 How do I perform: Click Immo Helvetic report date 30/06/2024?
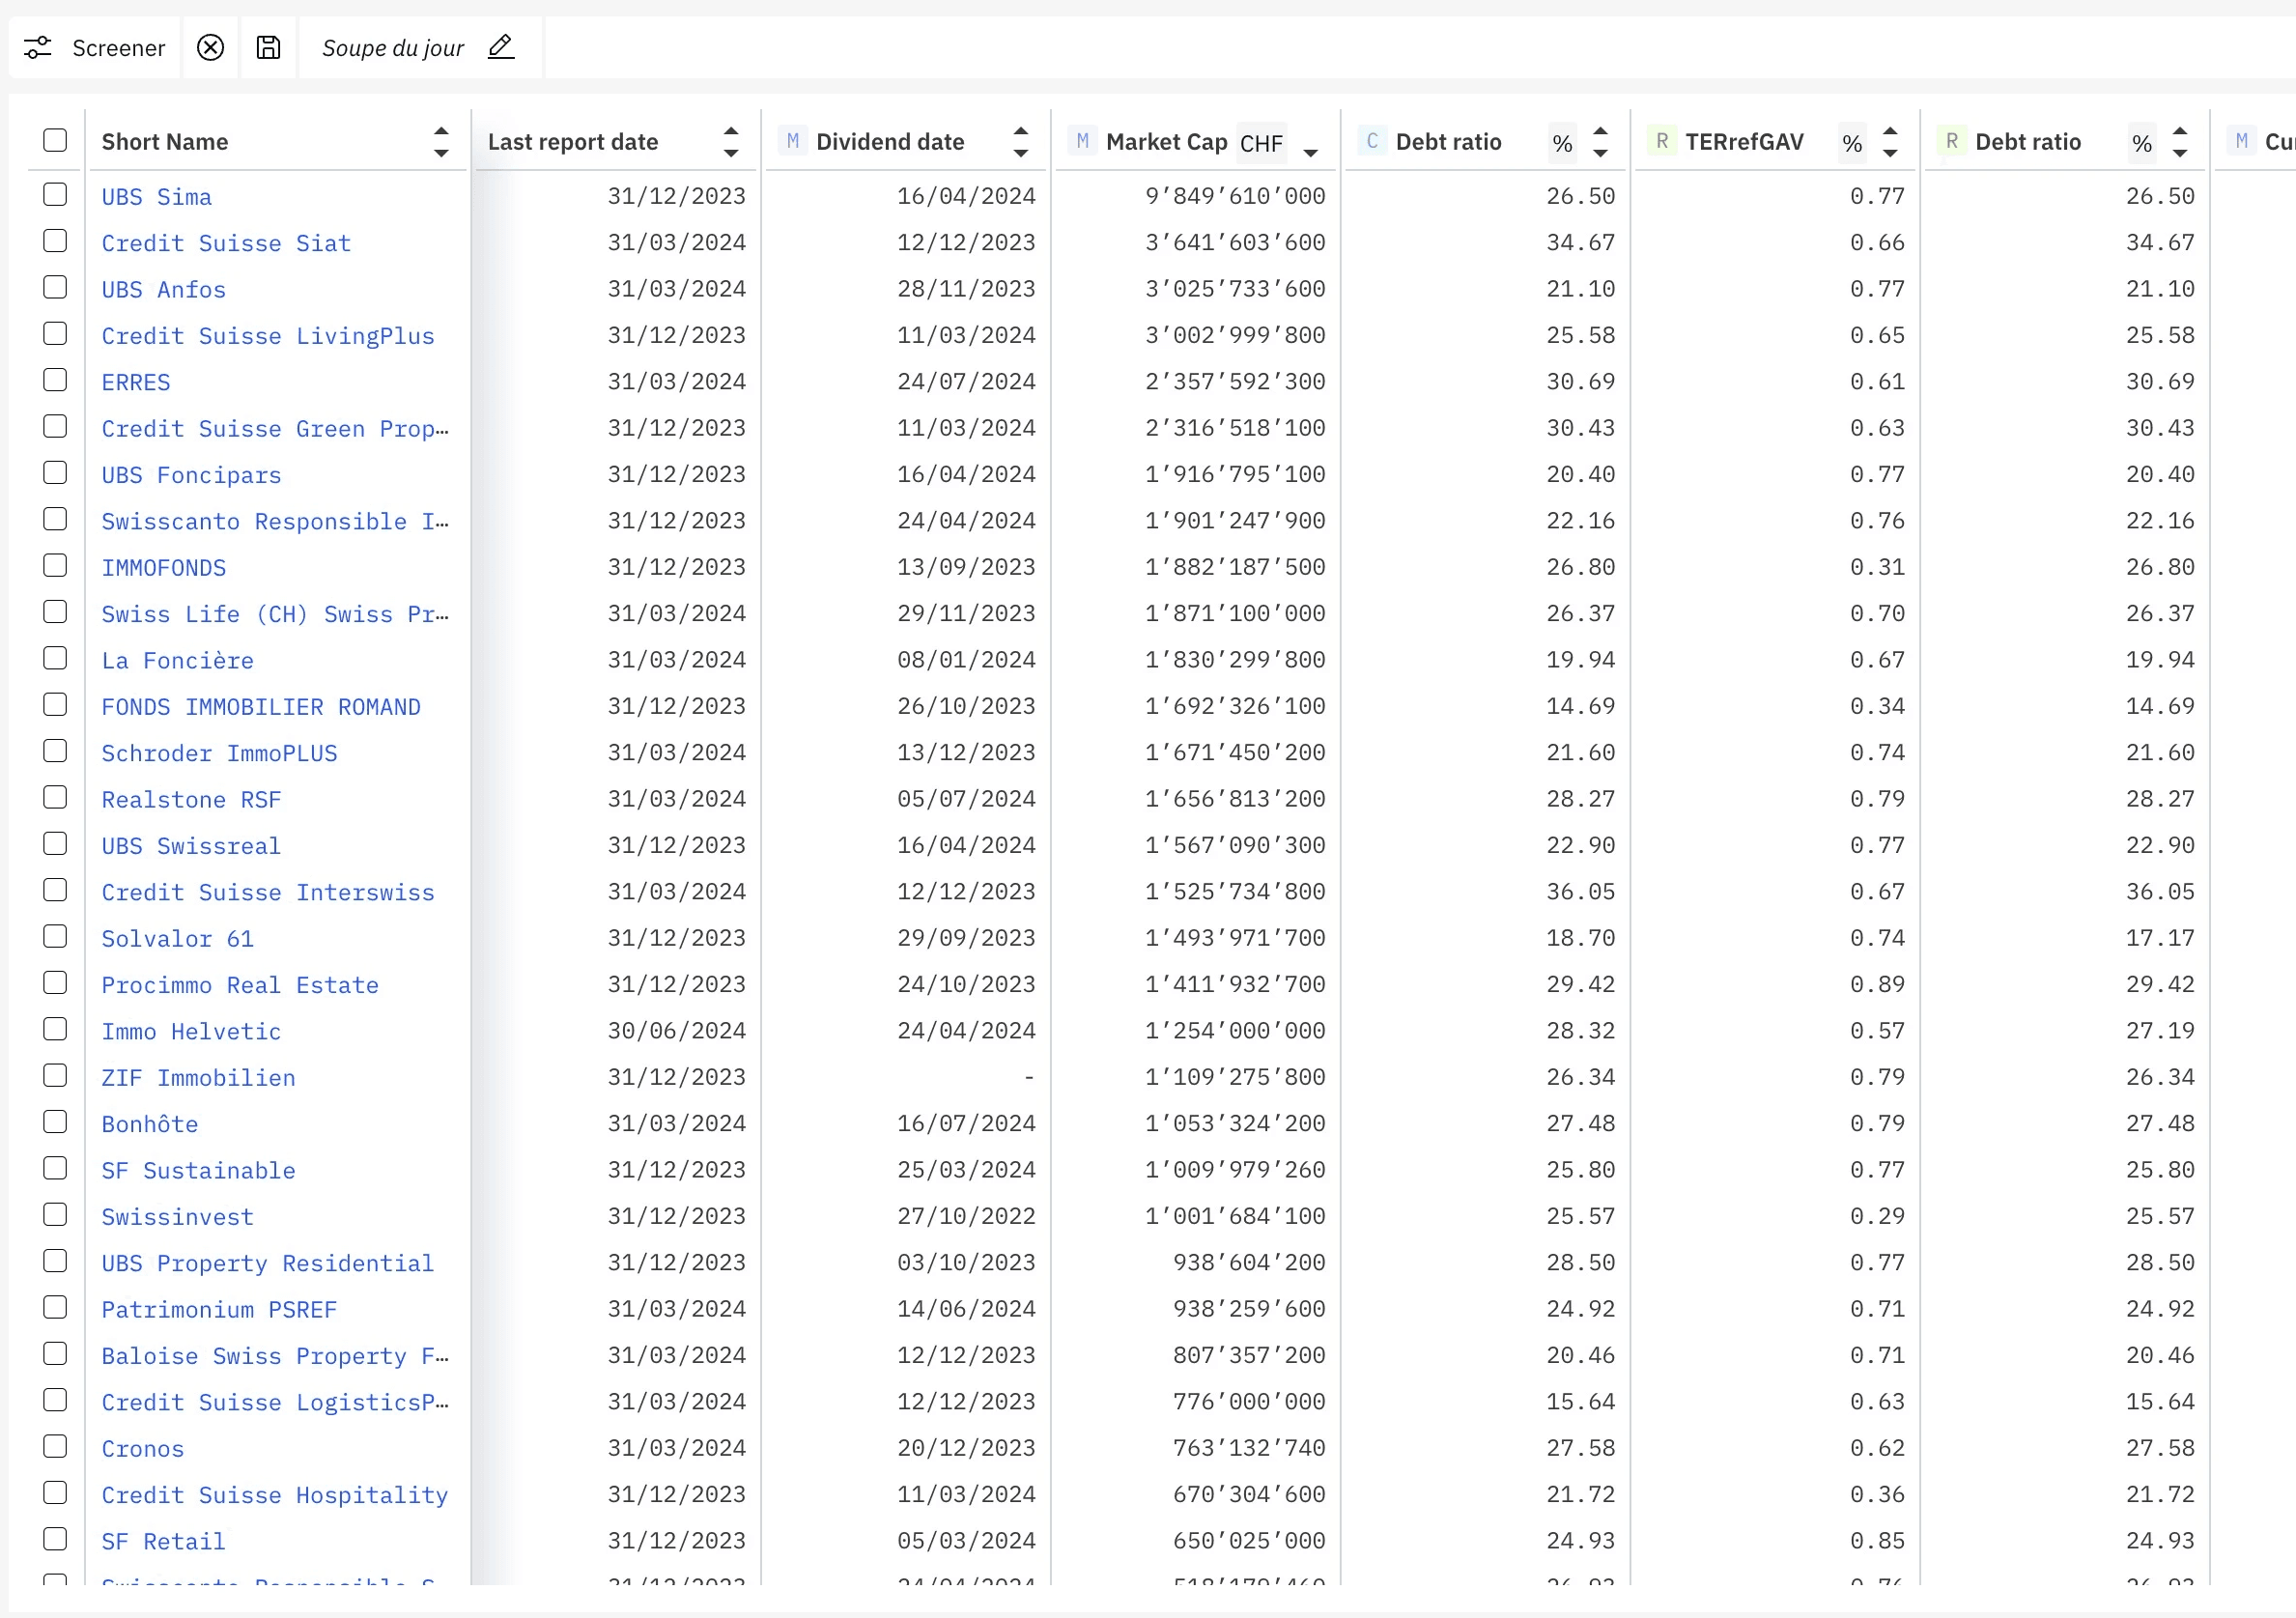click(x=677, y=1030)
